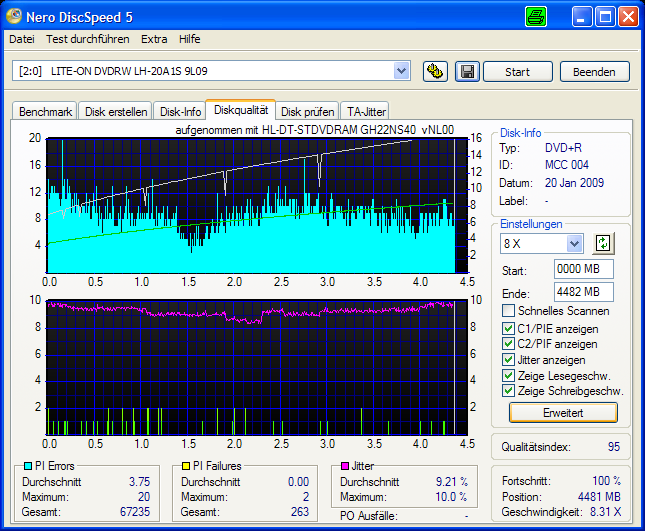Toggle Schnelles Scannen checkbox

pyautogui.click(x=508, y=311)
